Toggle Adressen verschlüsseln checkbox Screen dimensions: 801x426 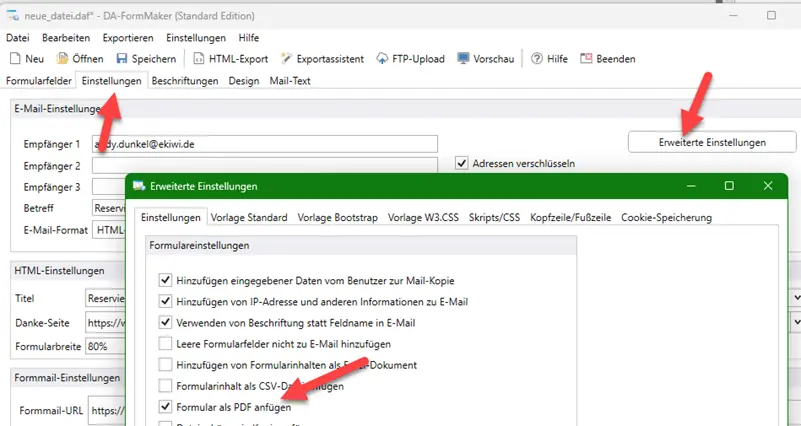[462, 163]
